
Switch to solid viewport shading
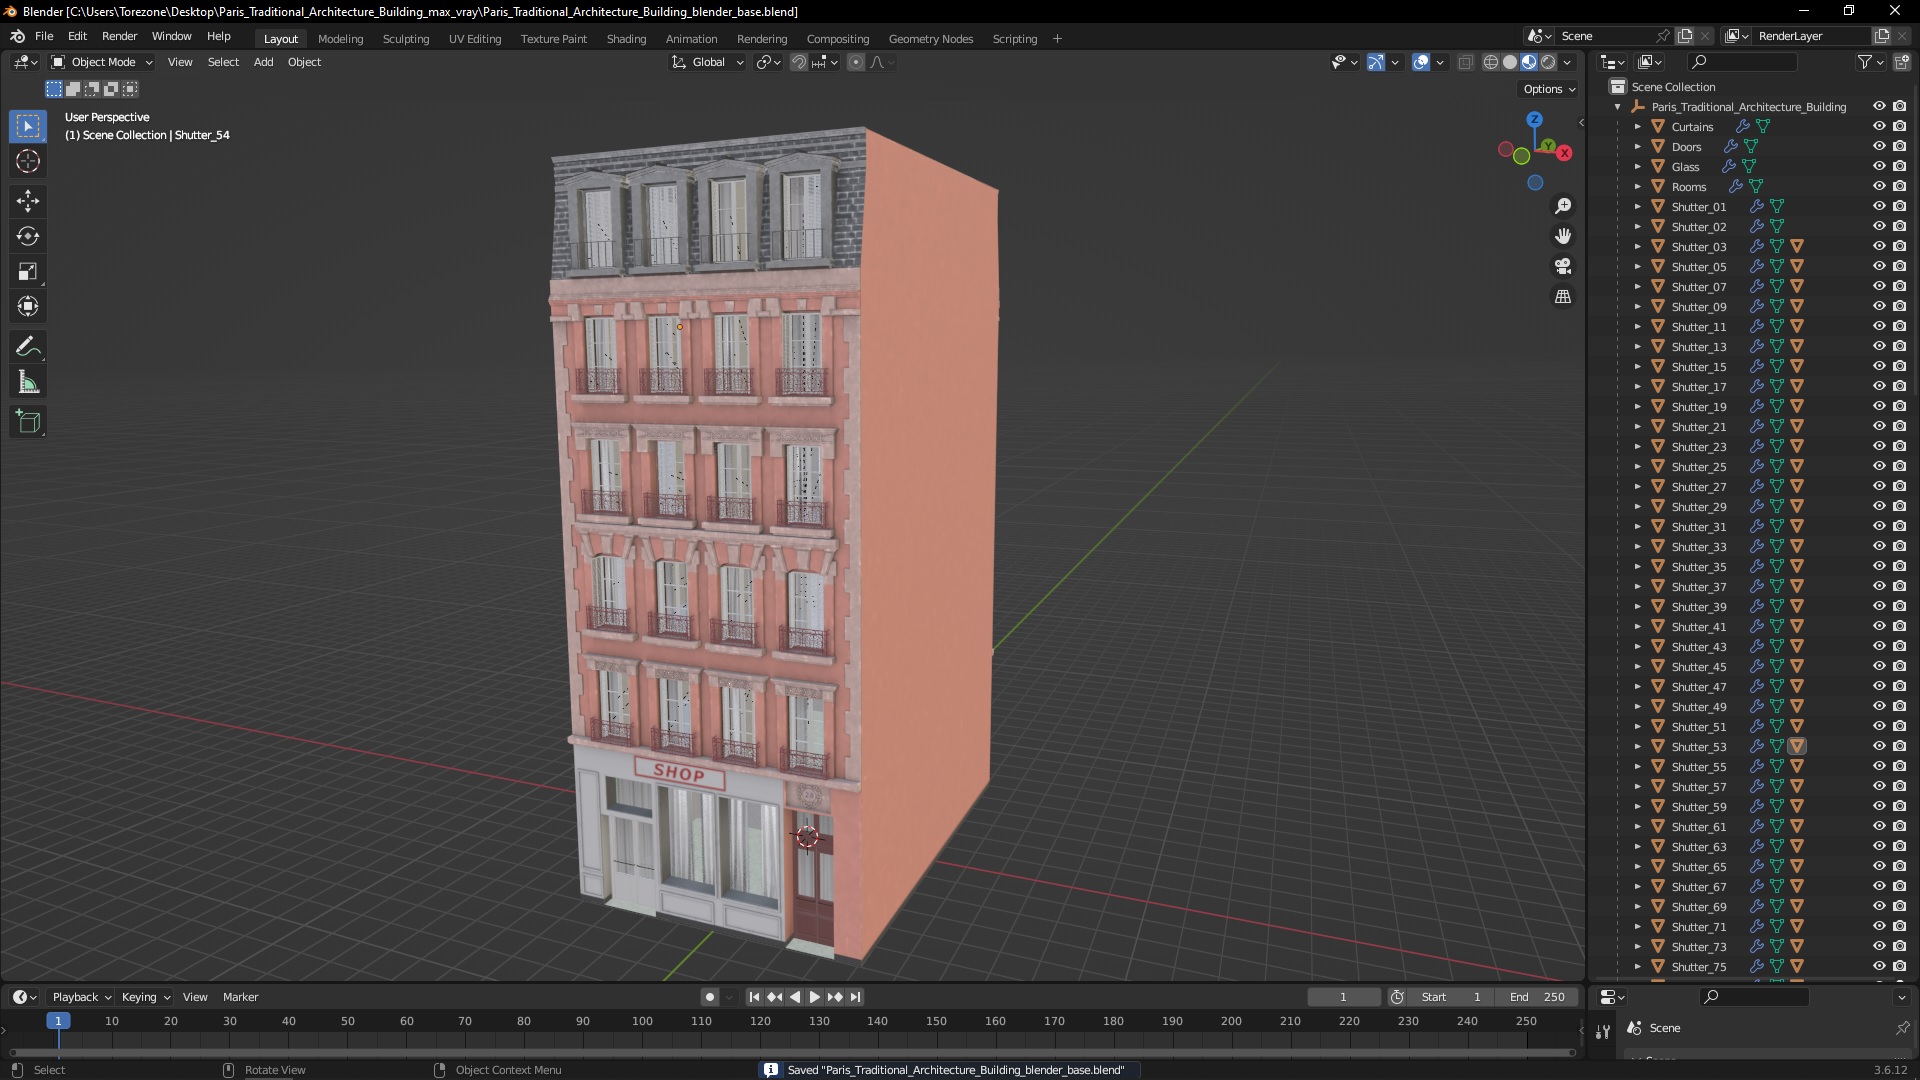1510,62
